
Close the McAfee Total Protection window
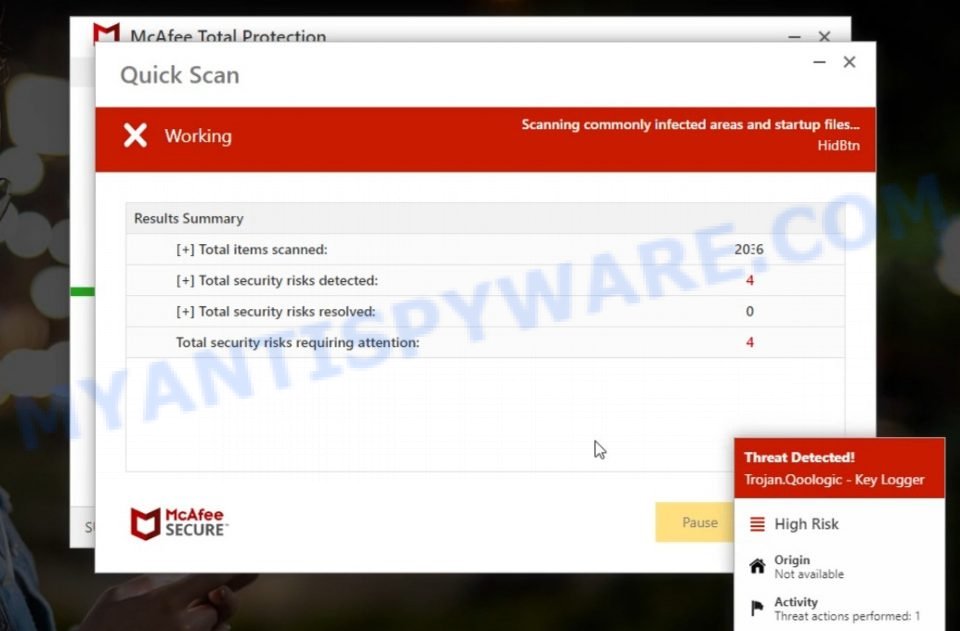825,36
